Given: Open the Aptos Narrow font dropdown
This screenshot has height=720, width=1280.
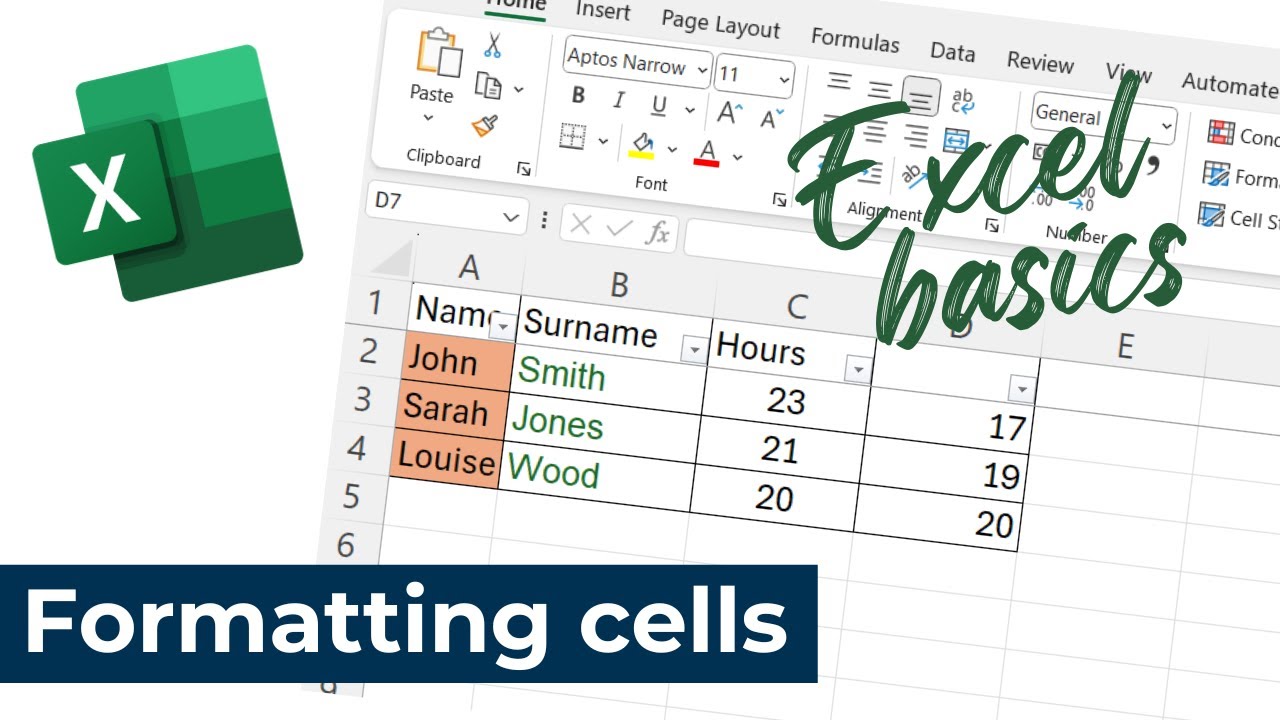Looking at the screenshot, I should point(701,71).
